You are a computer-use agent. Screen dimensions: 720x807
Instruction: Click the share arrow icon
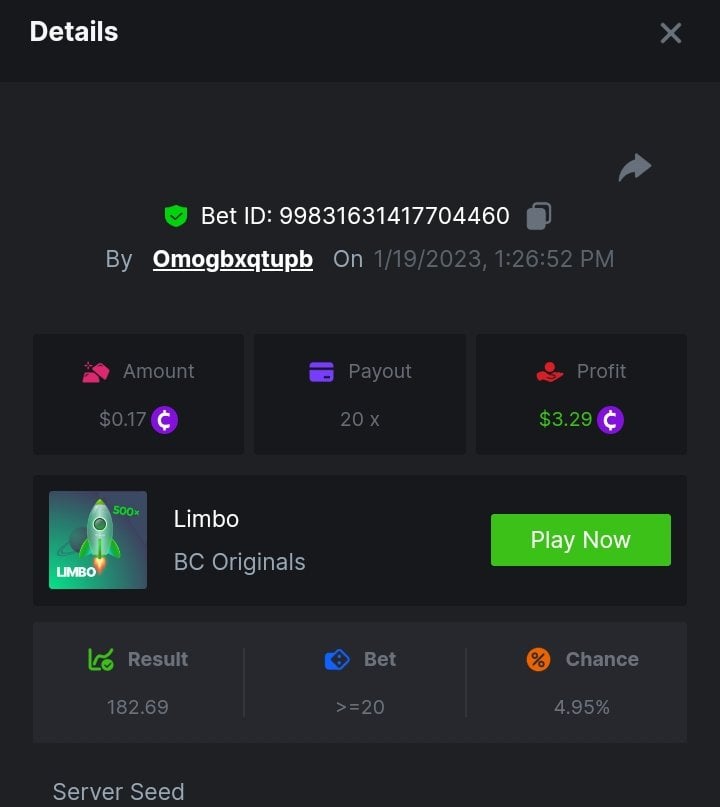tap(635, 167)
